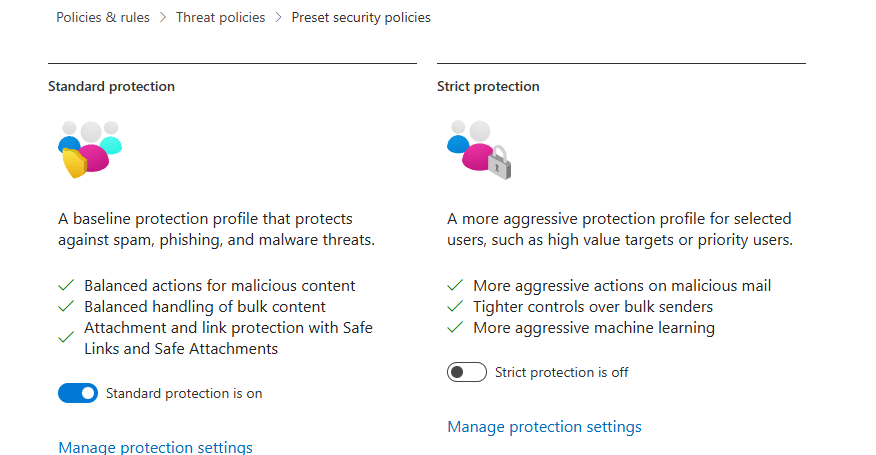The width and height of the screenshot is (876, 455).
Task: Click the Strict protection heading
Action: pyautogui.click(x=488, y=87)
